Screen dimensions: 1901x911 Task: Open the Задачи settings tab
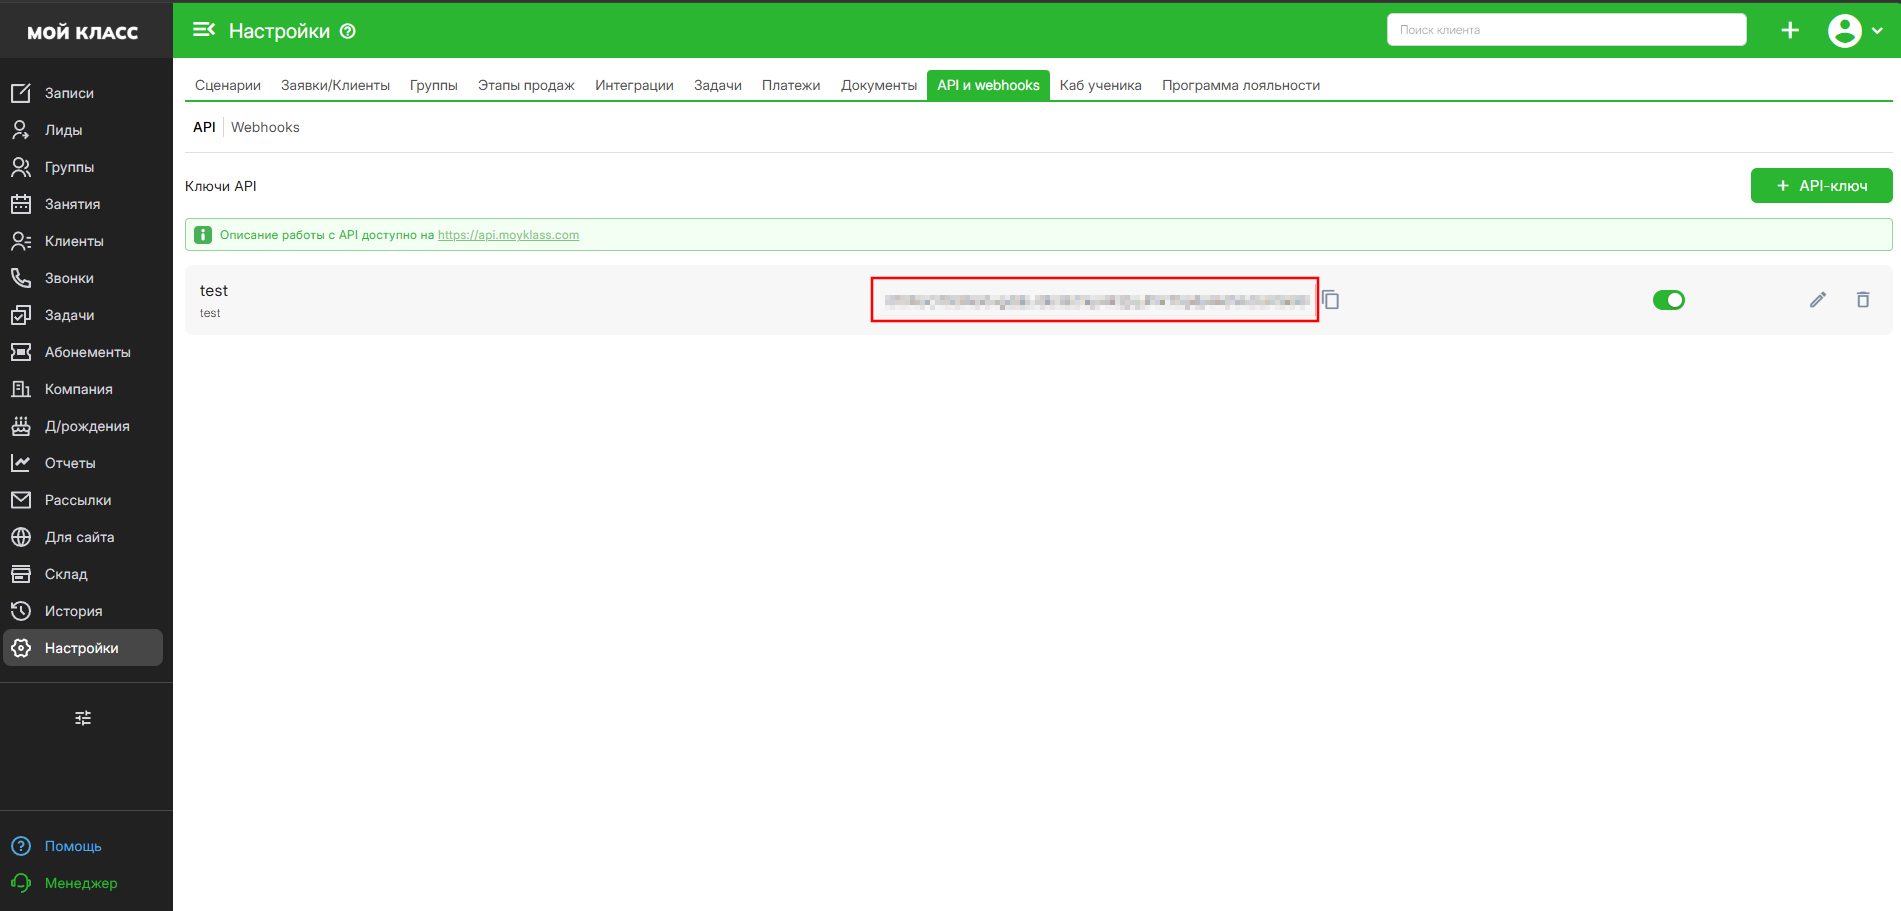click(x=718, y=85)
